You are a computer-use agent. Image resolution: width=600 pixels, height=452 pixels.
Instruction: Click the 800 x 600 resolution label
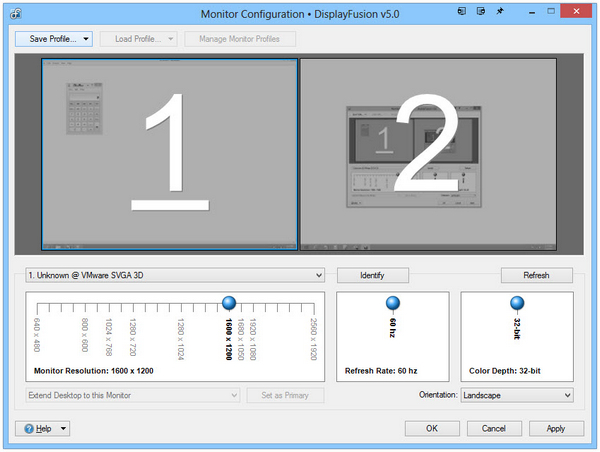coord(85,335)
